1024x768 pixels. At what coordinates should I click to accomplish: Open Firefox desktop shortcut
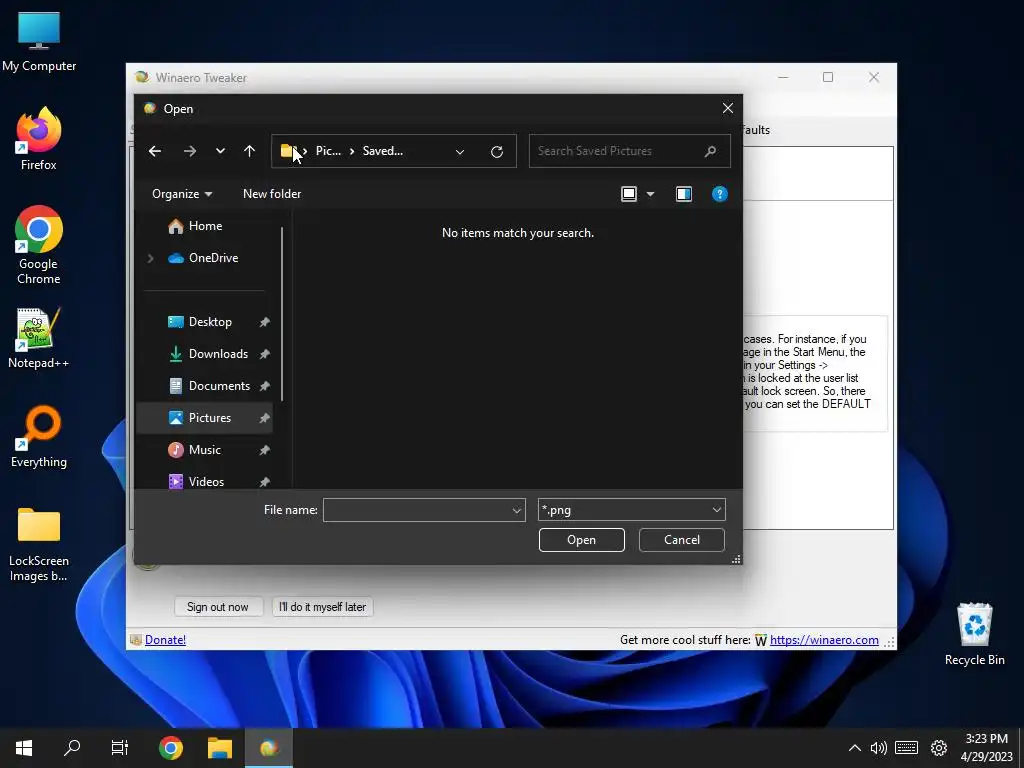(39, 140)
